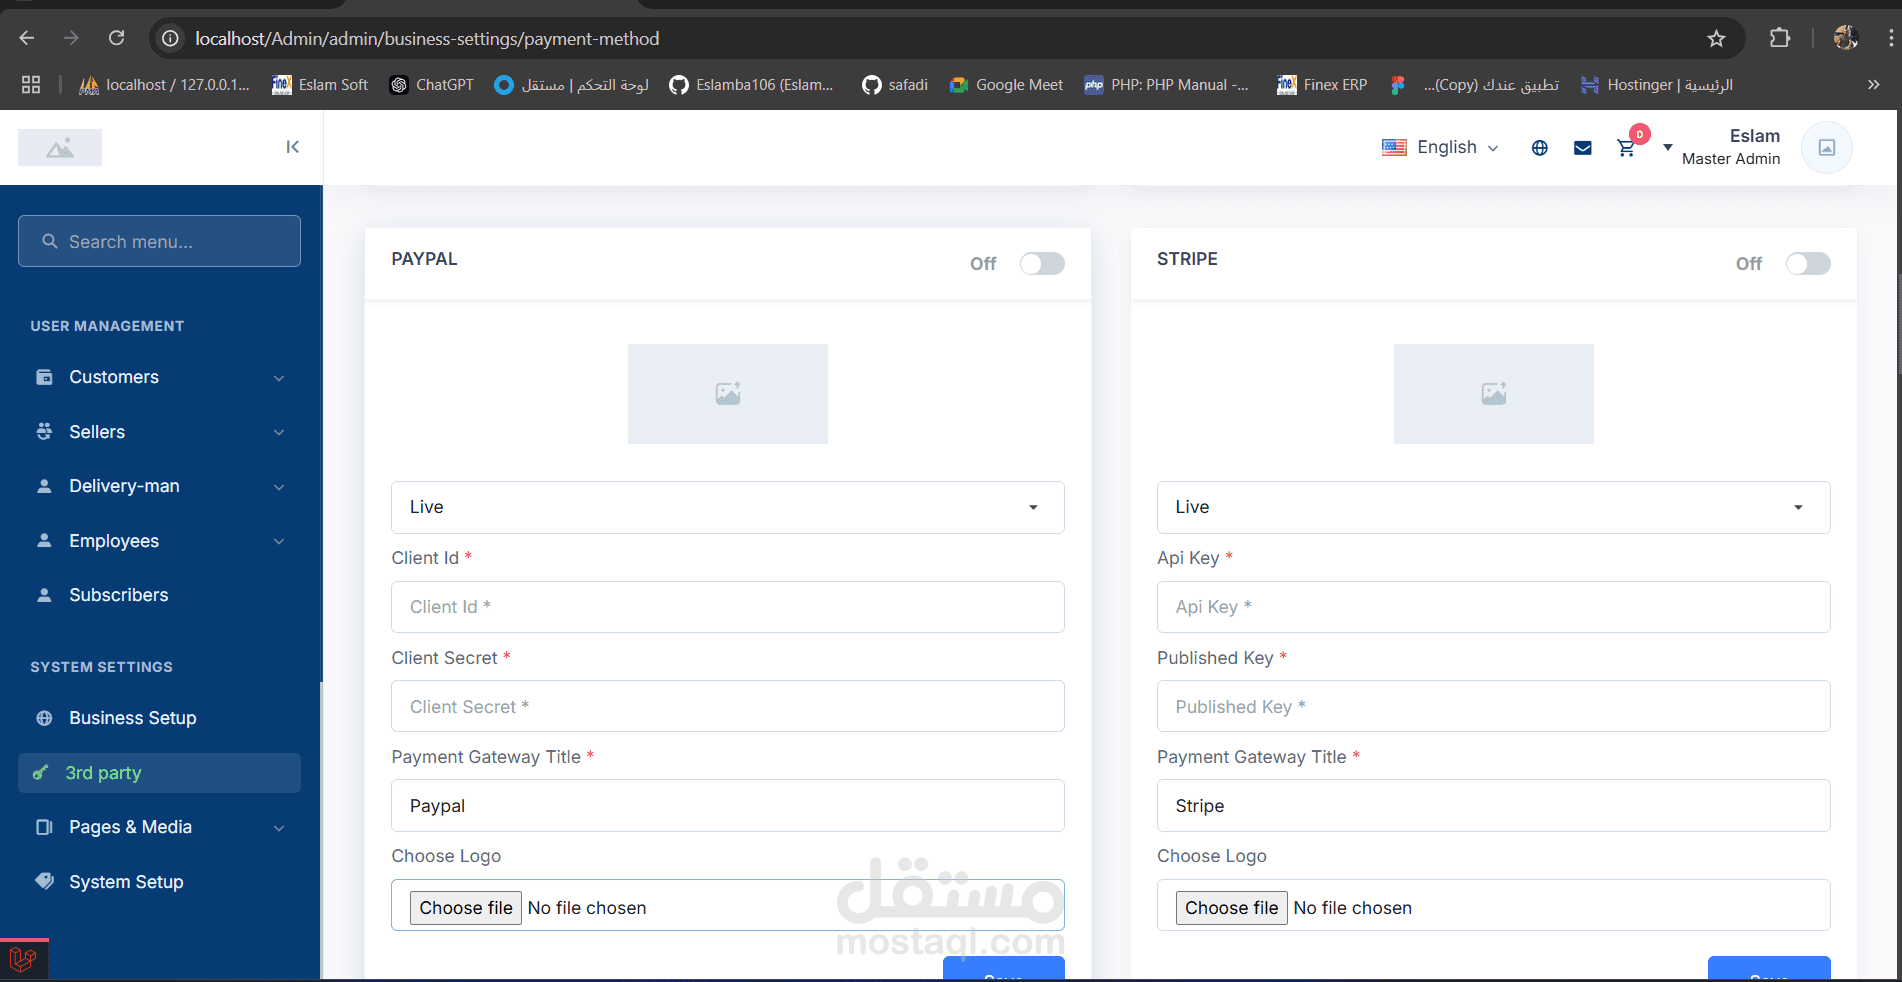Screen dimensions: 1902x982
Task: Click the System Setup icon
Action: click(44, 881)
